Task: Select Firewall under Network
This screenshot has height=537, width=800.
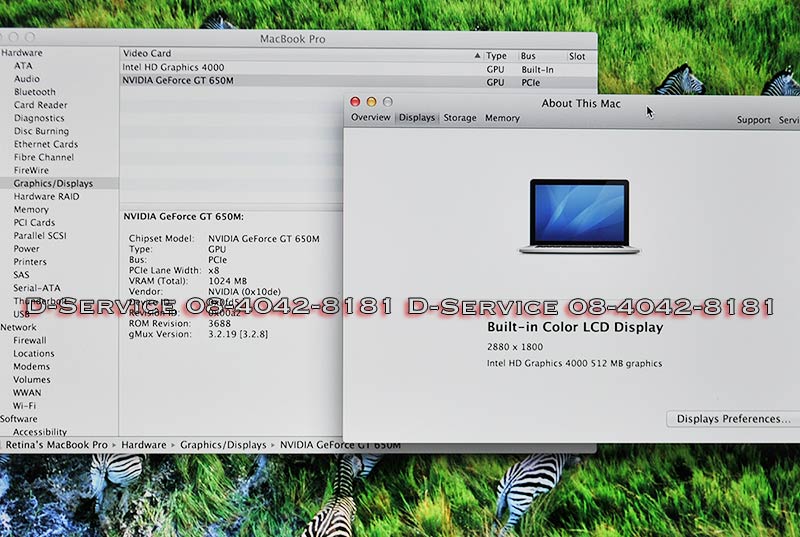Action: (30, 340)
